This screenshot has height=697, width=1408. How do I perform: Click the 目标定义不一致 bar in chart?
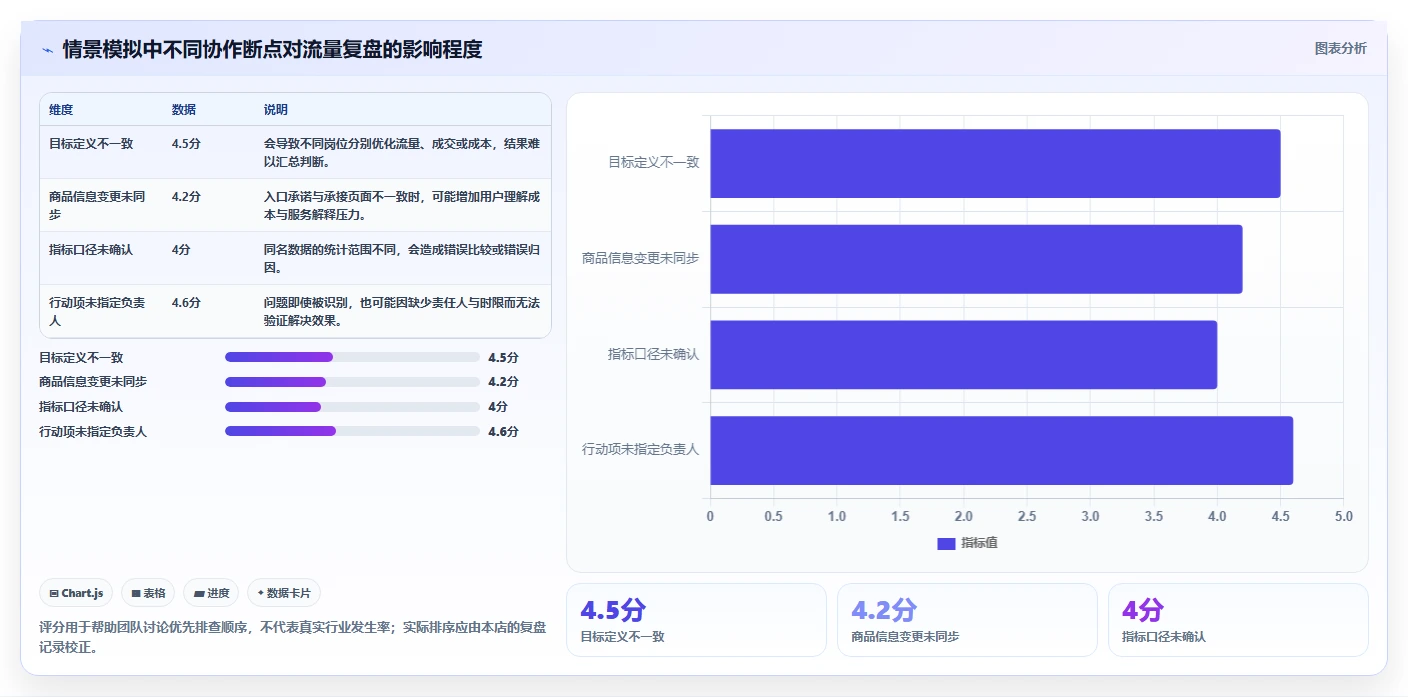[x=995, y=163]
